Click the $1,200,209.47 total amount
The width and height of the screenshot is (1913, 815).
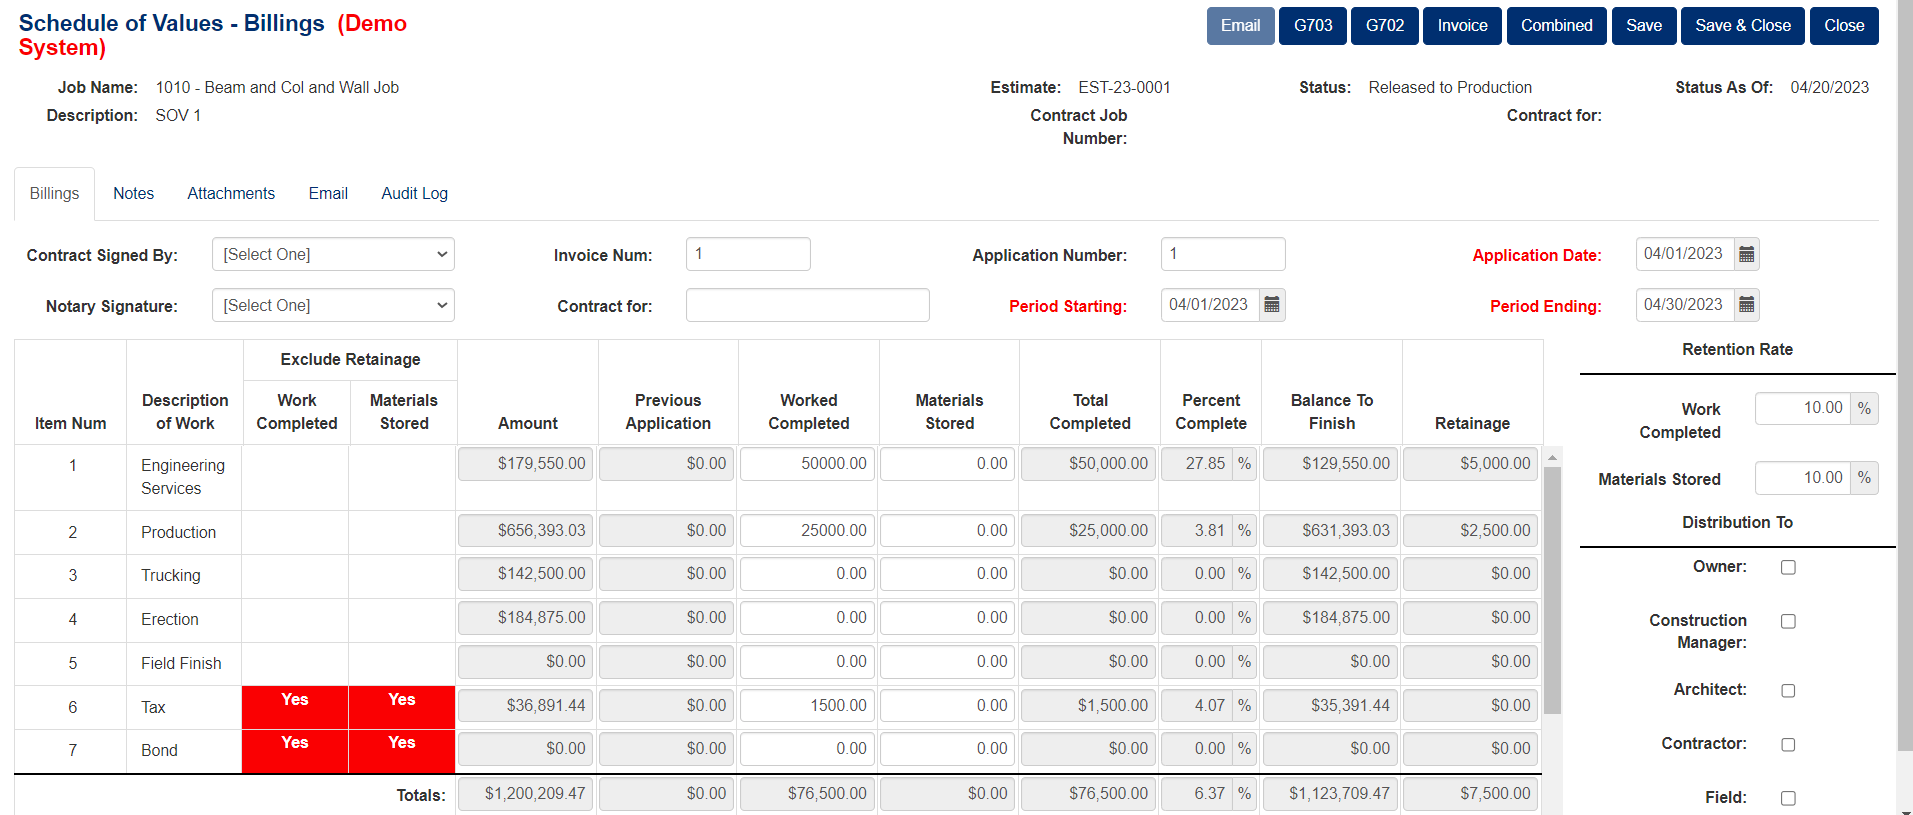coord(526,794)
